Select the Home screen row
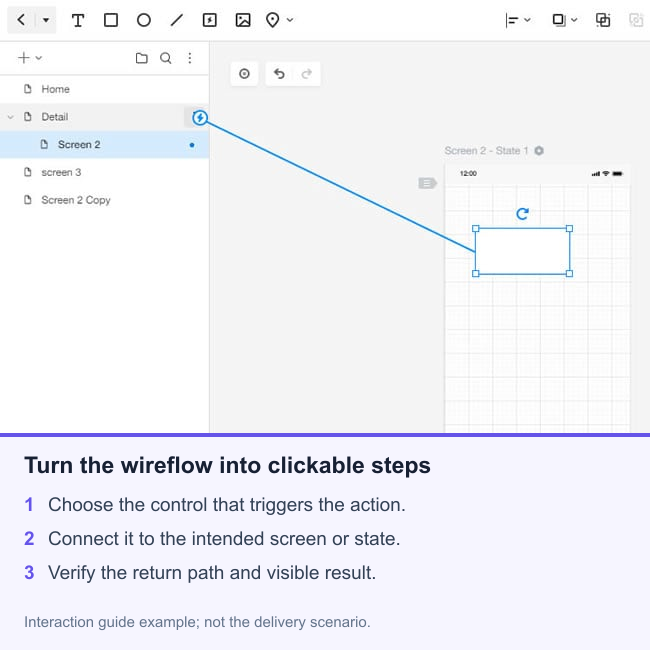 pyautogui.click(x=104, y=89)
